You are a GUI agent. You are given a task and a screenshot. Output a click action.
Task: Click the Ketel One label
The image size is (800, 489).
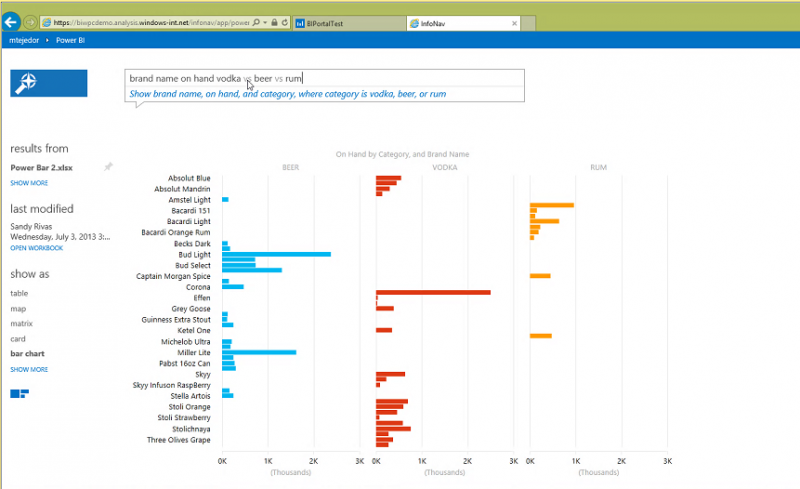(x=194, y=330)
